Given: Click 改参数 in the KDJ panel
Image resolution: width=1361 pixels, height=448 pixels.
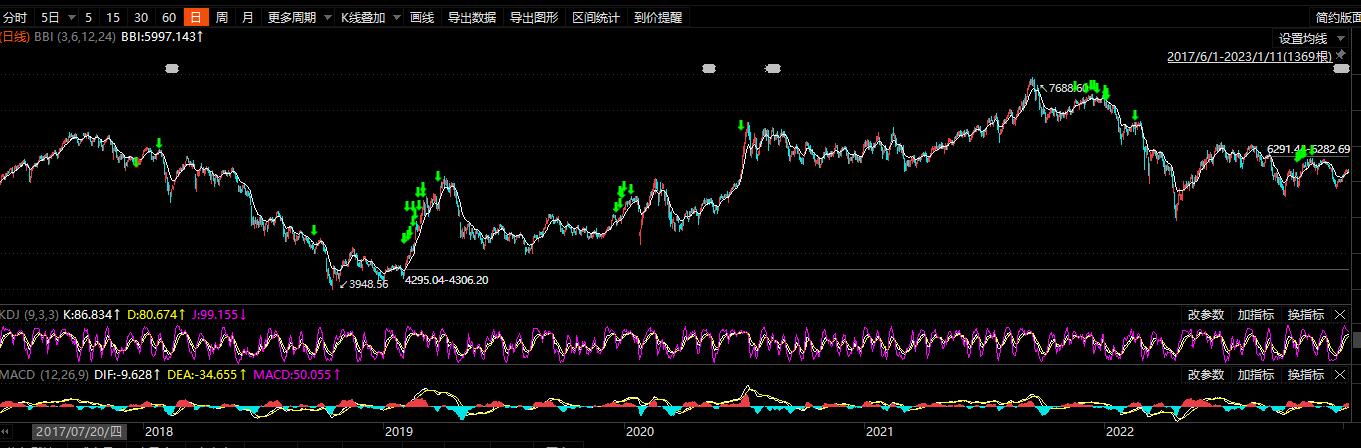Looking at the screenshot, I should 1205,315.
